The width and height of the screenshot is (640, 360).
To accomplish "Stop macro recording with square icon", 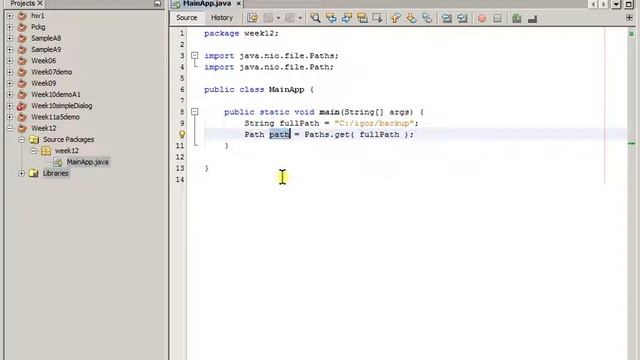I will click(x=497, y=18).
